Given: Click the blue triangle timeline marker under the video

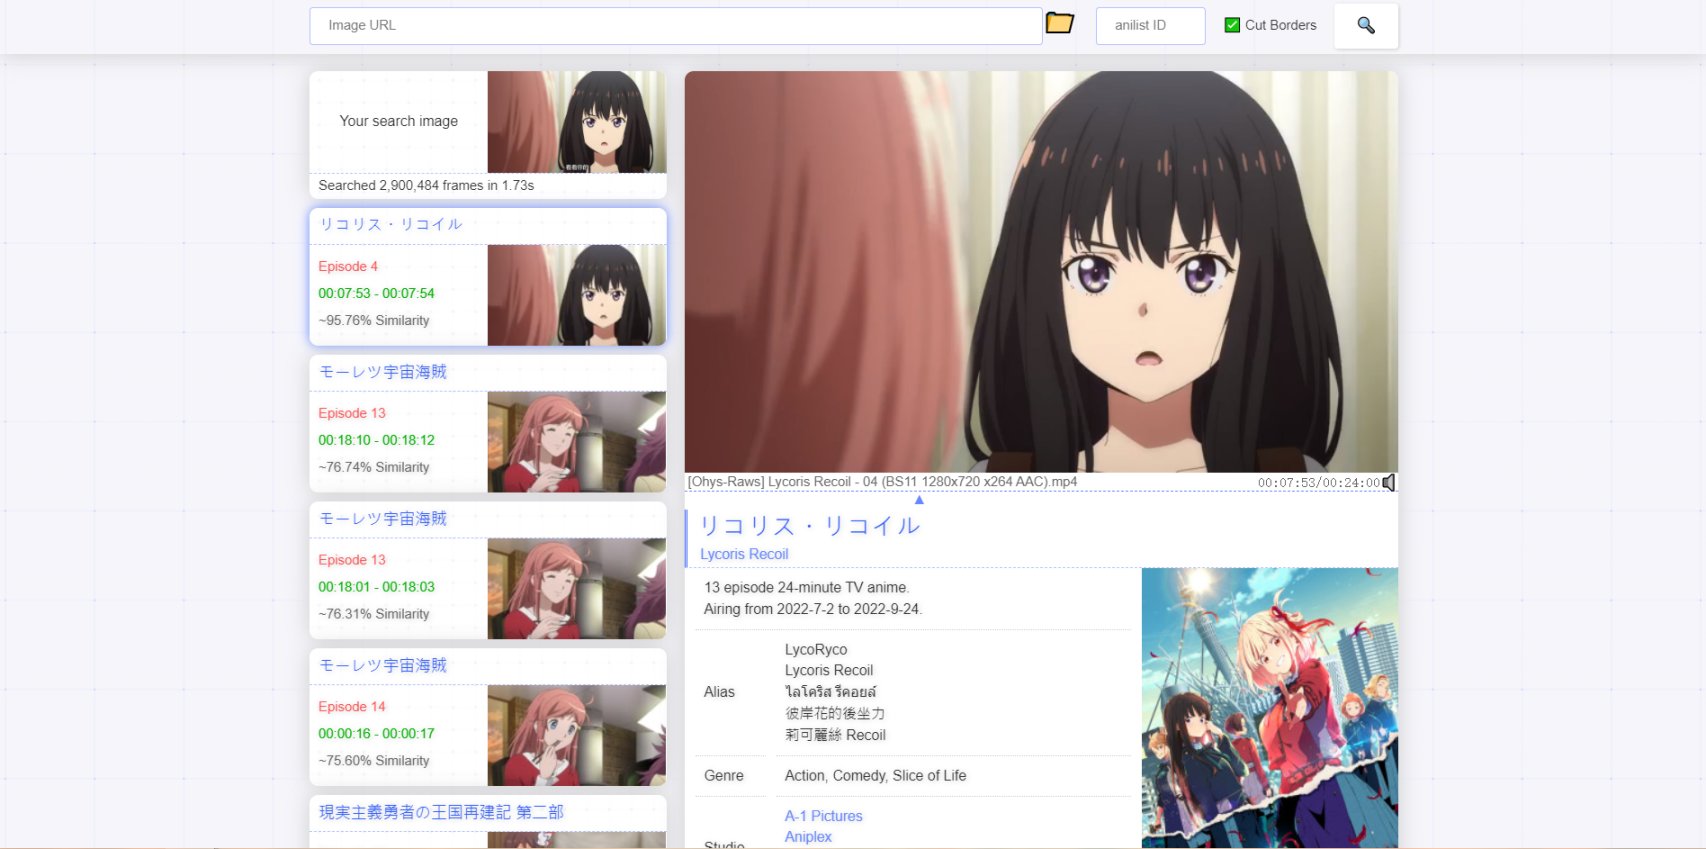Looking at the screenshot, I should (x=919, y=500).
